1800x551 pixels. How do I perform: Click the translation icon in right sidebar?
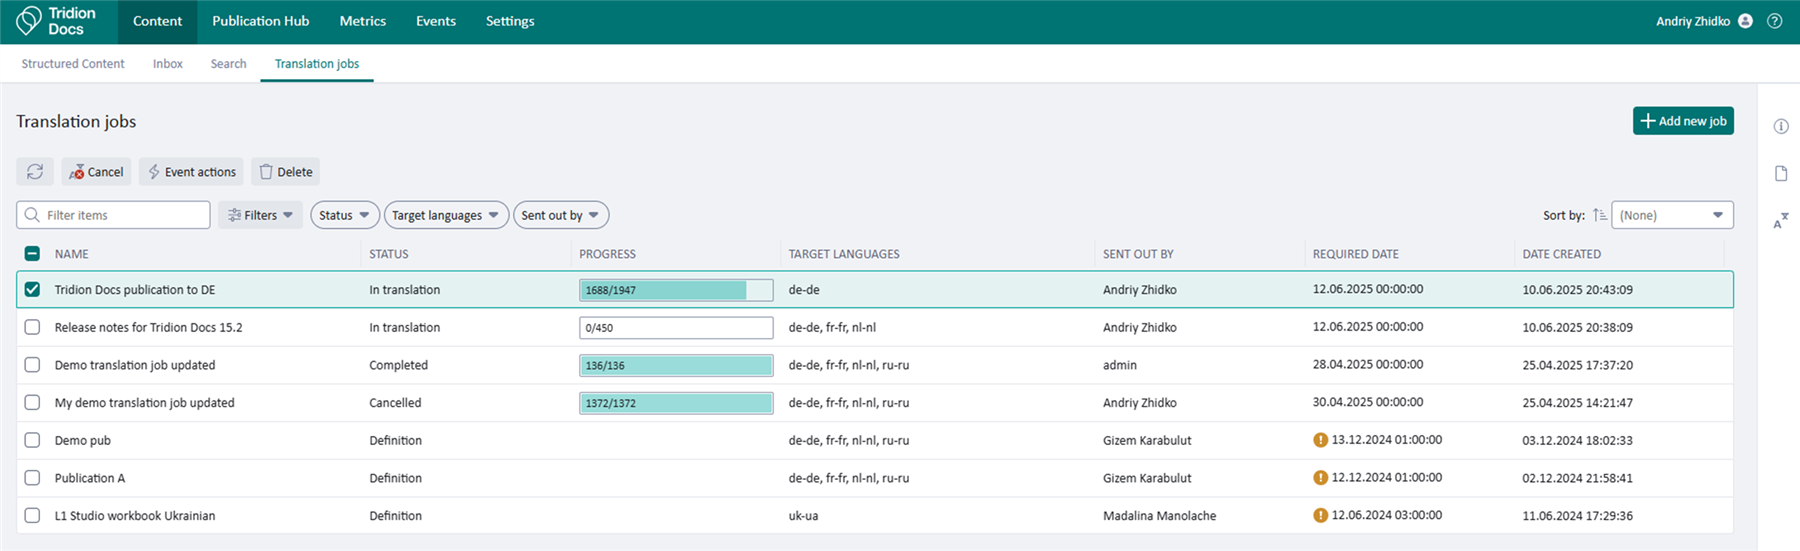pyautogui.click(x=1781, y=221)
